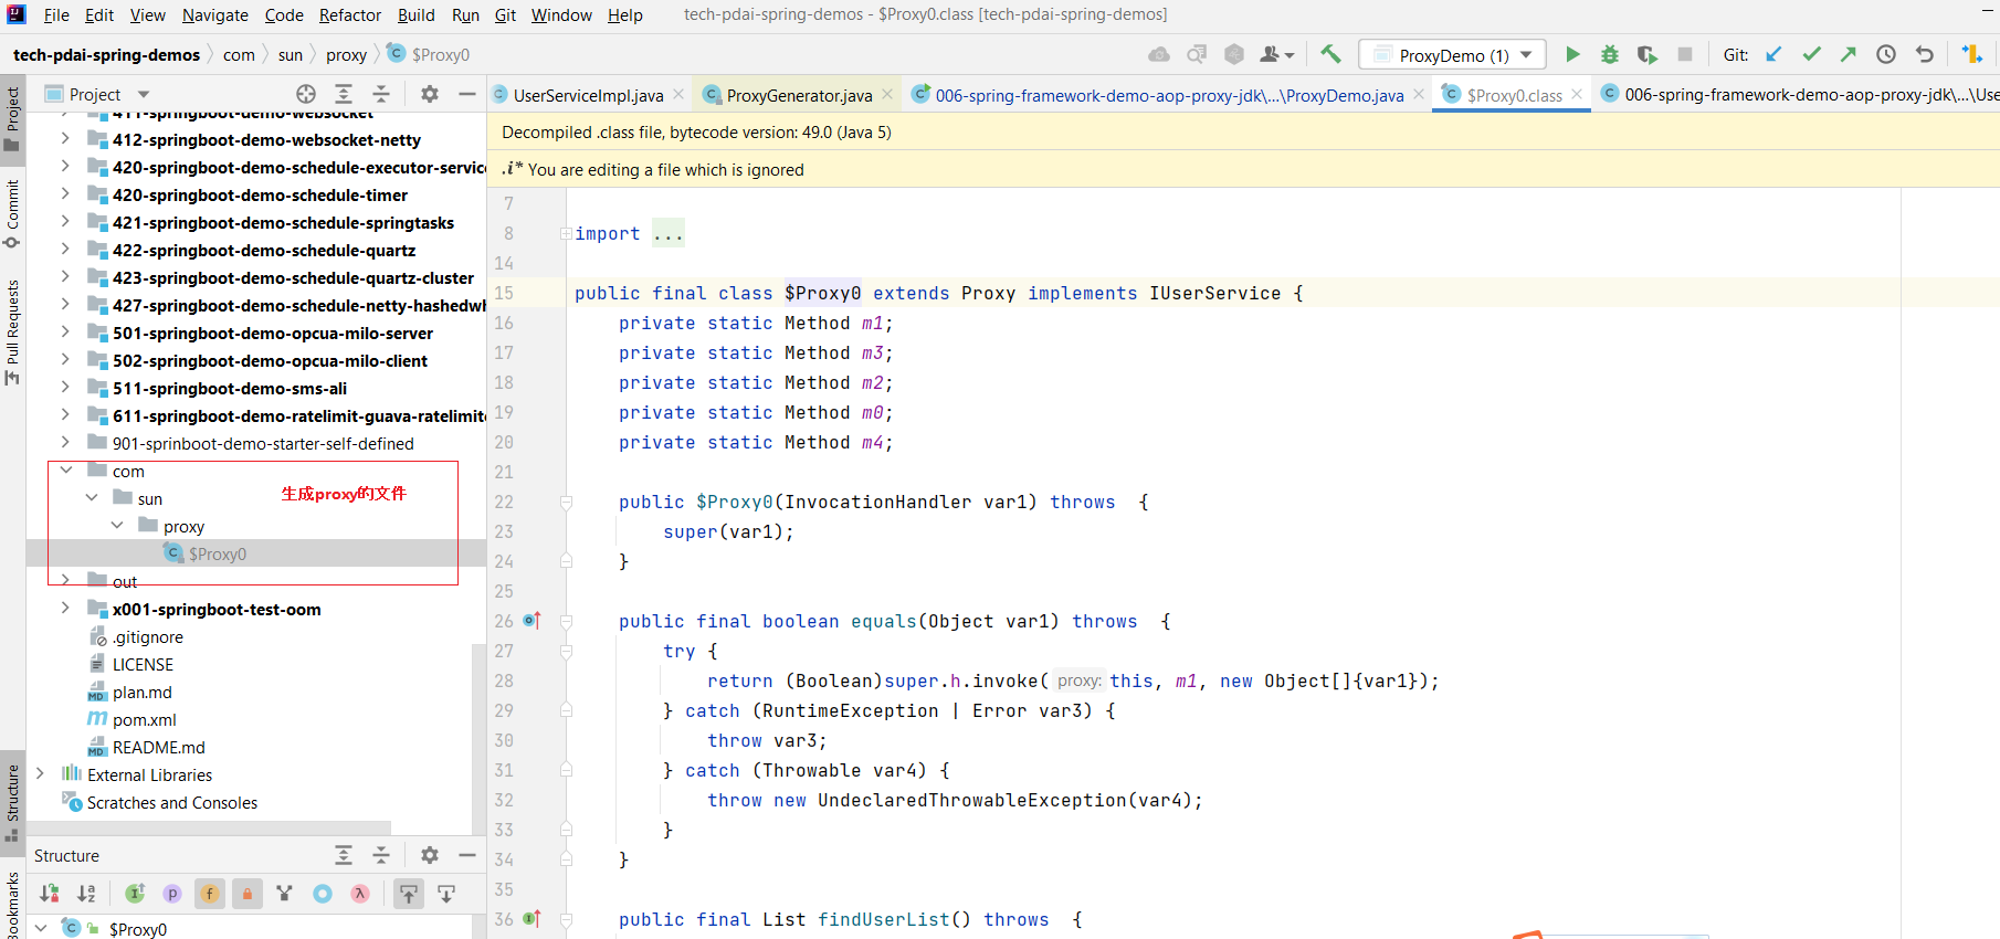Image resolution: width=2000 pixels, height=939 pixels.
Task: Click gutter implements marker on line 26
Action: tap(532, 621)
